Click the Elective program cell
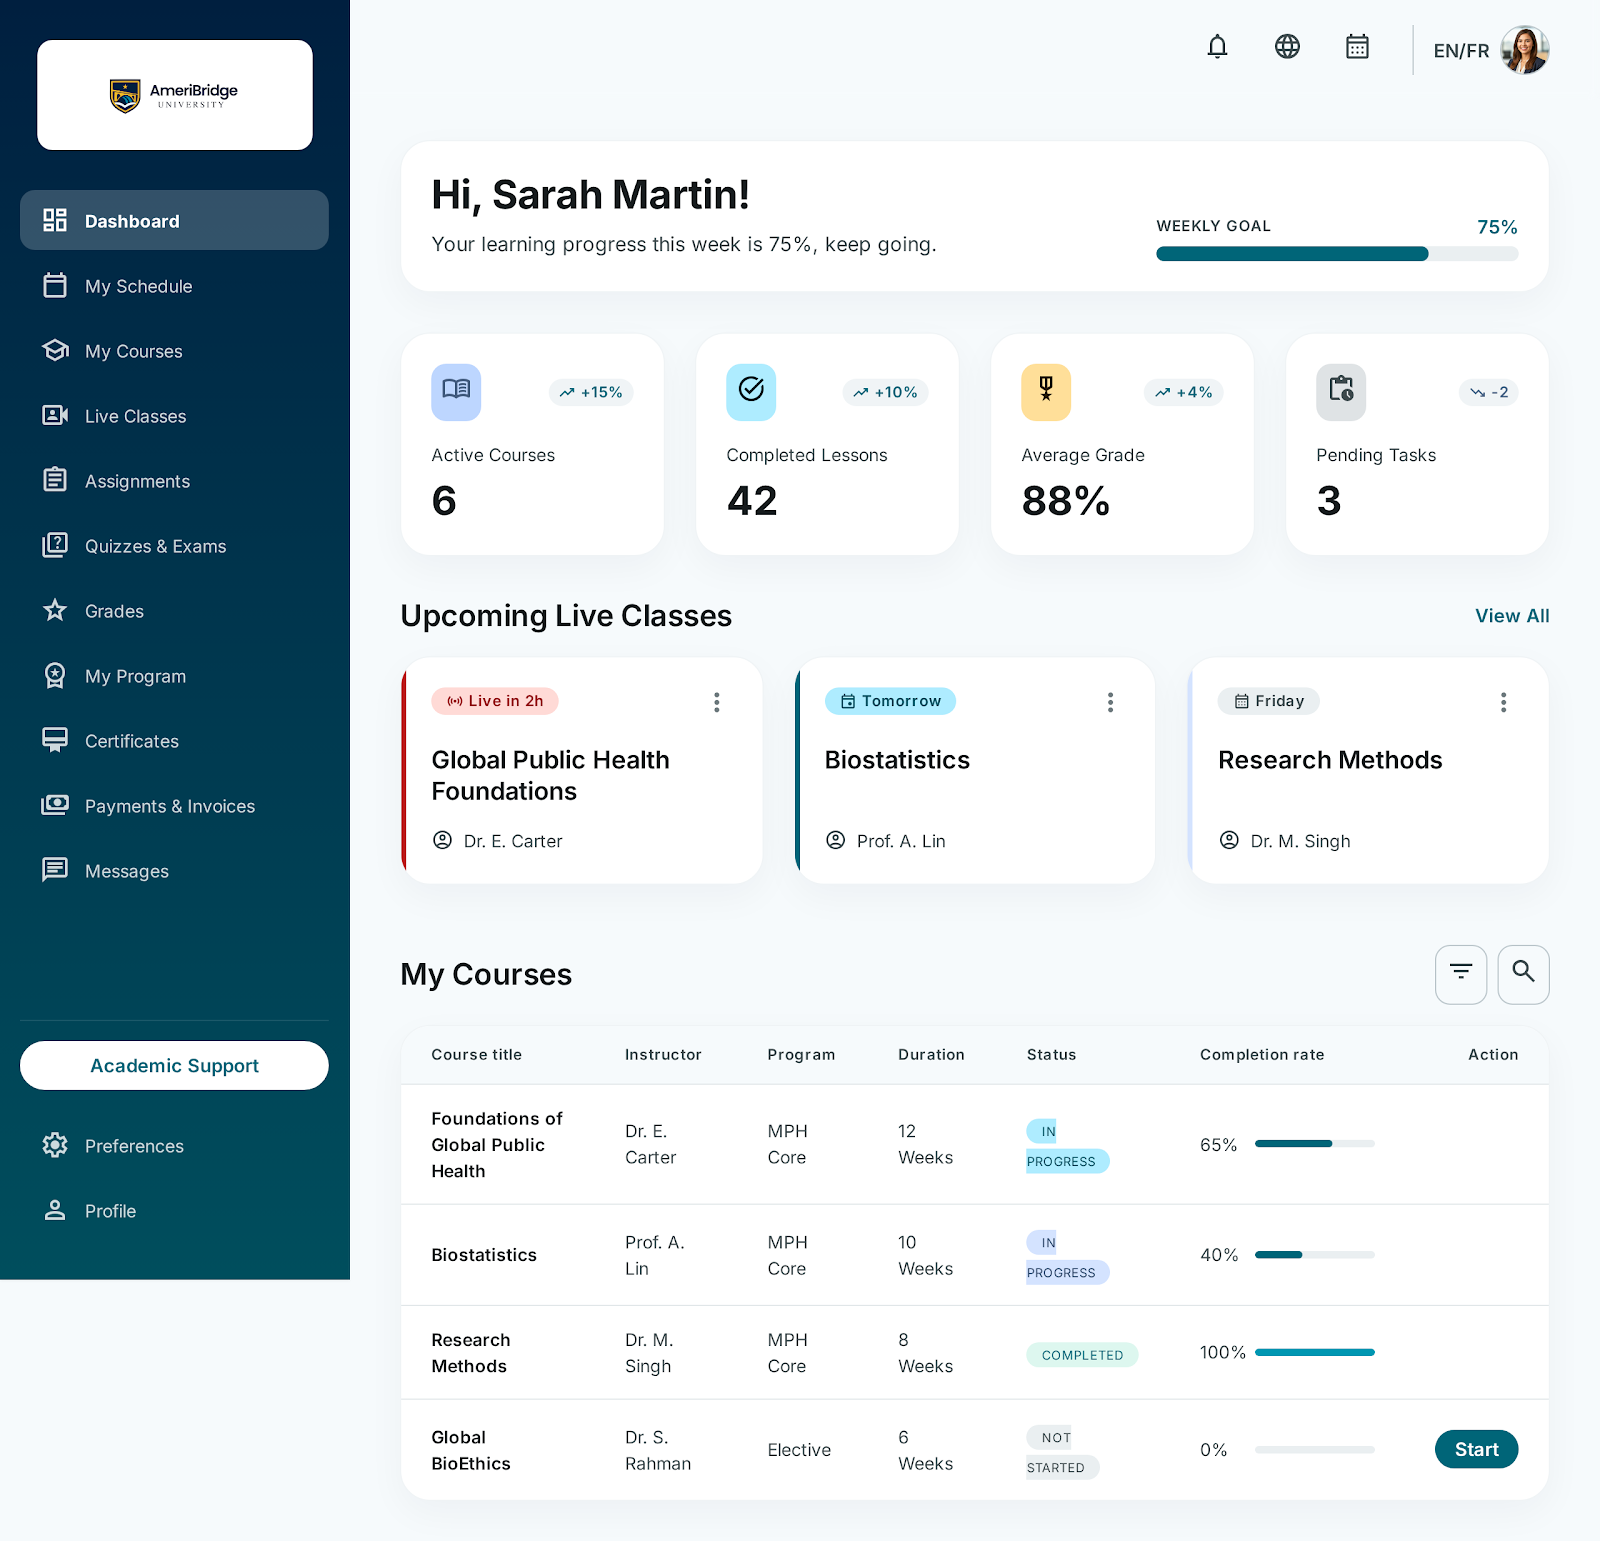 coord(799,1450)
